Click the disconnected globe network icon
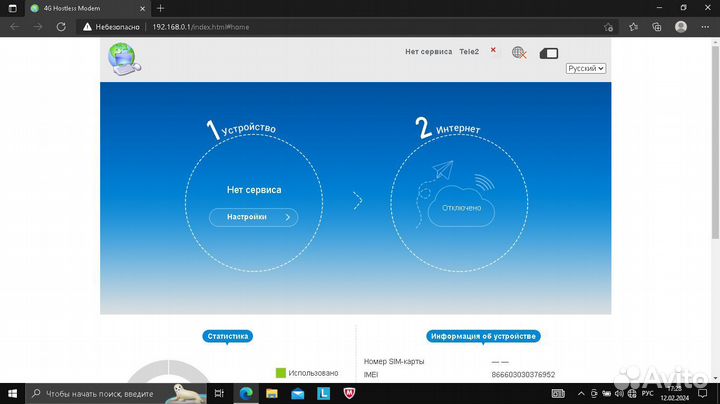Image resolution: width=720 pixels, height=404 pixels. [519, 53]
